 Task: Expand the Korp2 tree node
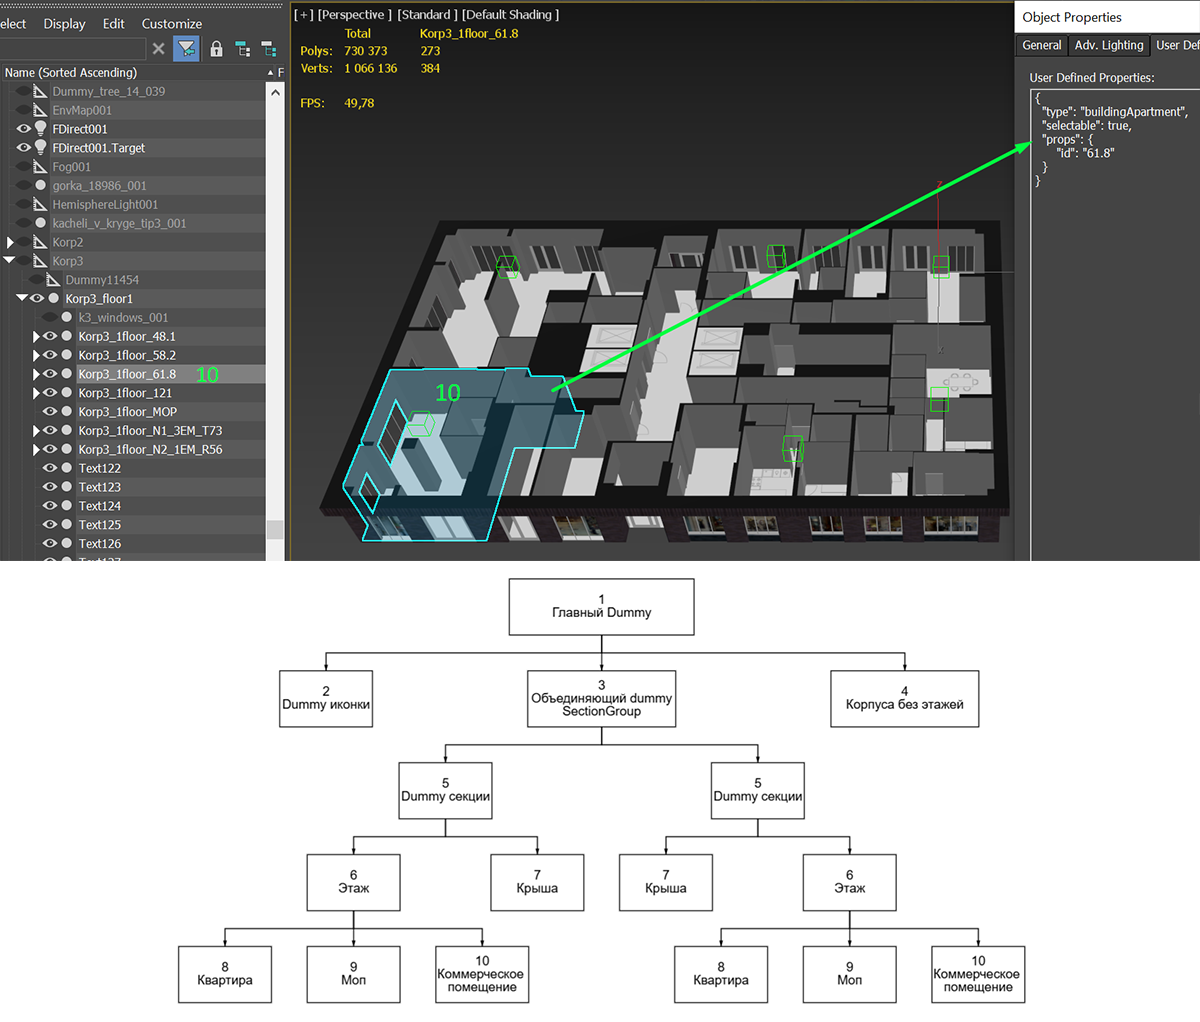[10, 242]
